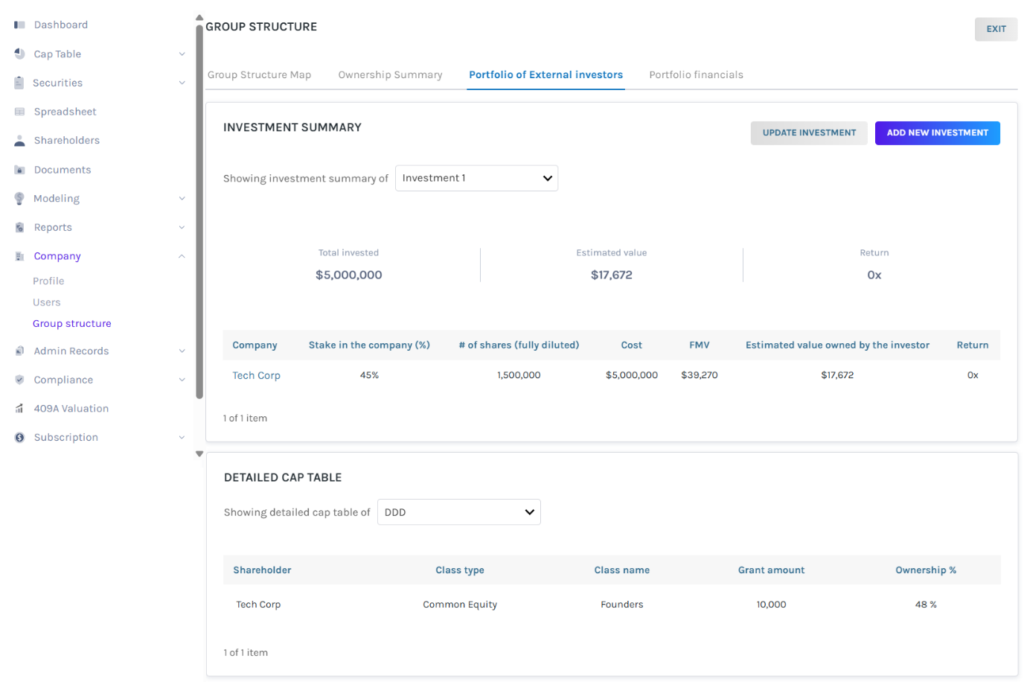1024x682 pixels.
Task: Open the Investment 1 dropdown
Action: 476,178
